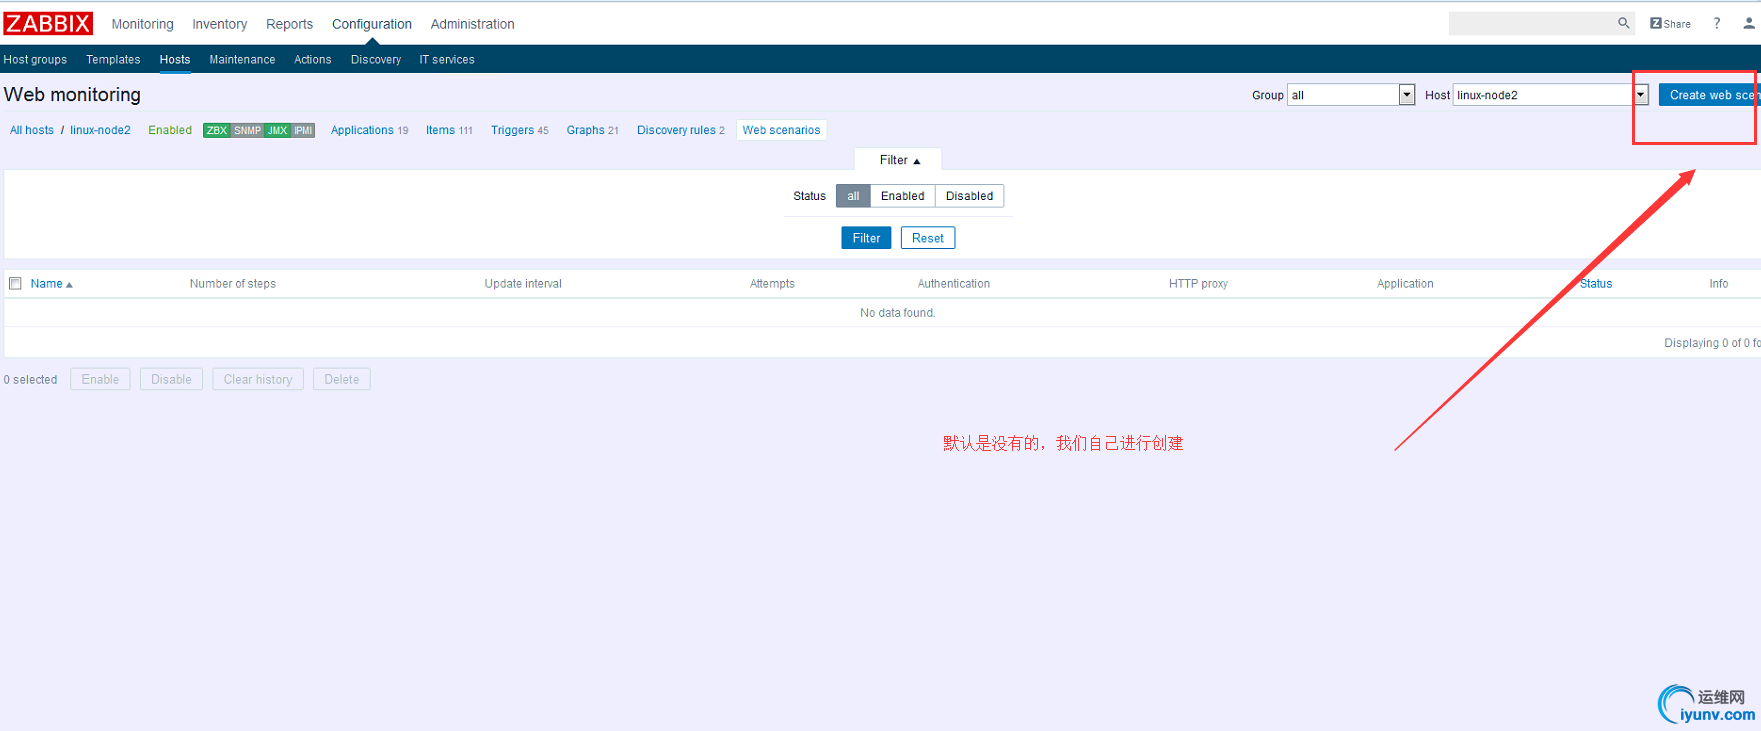1761x731 pixels.
Task: Open the Web scenarios tab
Action: pos(781,130)
